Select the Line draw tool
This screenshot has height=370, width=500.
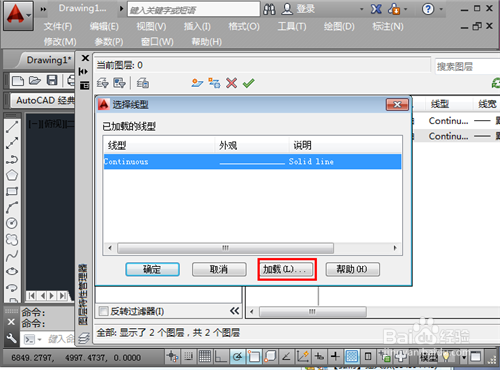point(12,127)
